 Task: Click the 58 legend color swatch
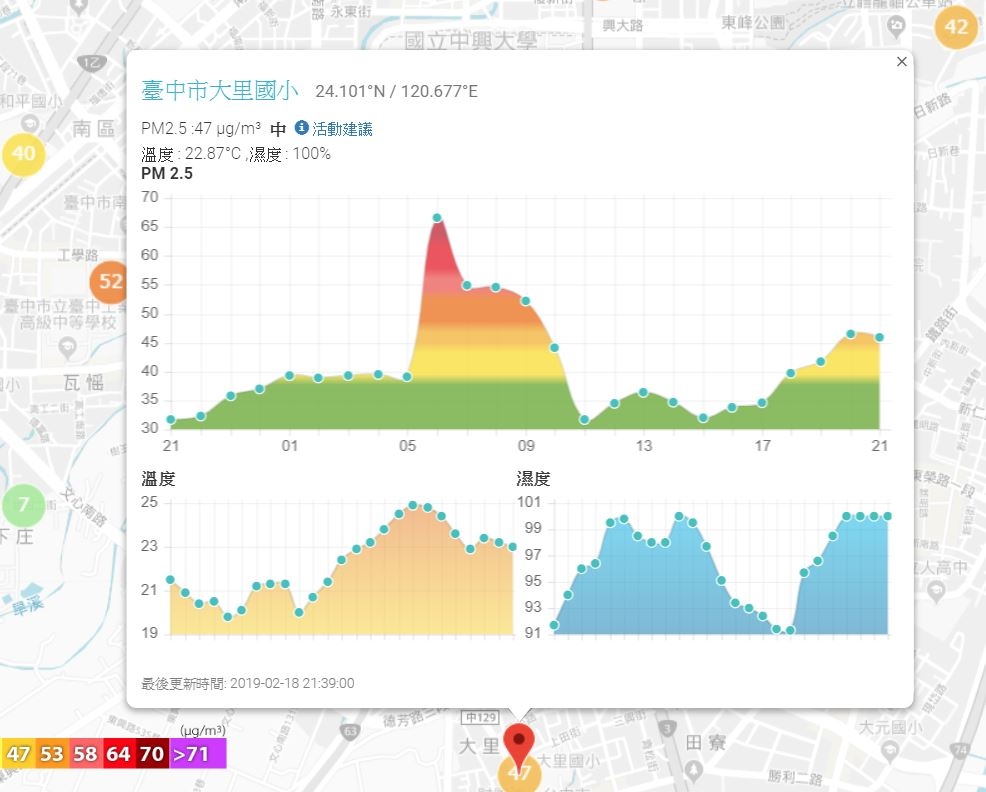(84, 754)
